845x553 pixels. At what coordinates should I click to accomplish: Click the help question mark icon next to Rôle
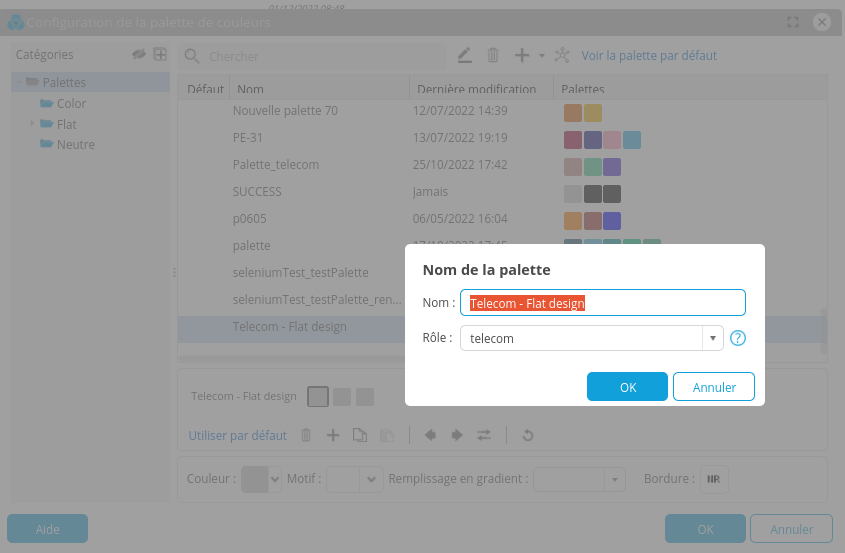click(737, 338)
